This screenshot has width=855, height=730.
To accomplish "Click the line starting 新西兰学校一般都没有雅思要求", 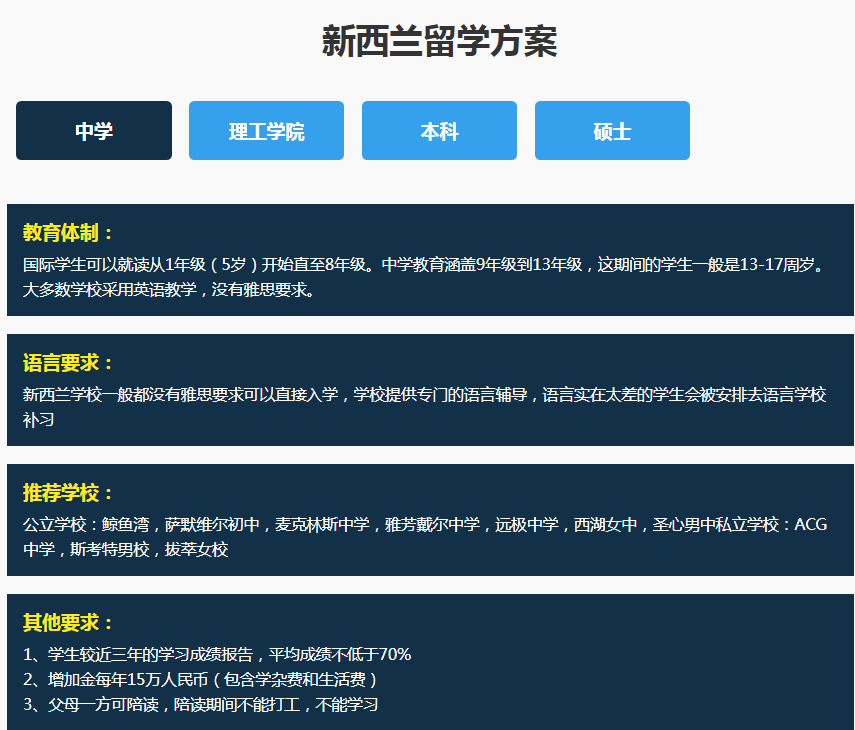I will click(424, 395).
